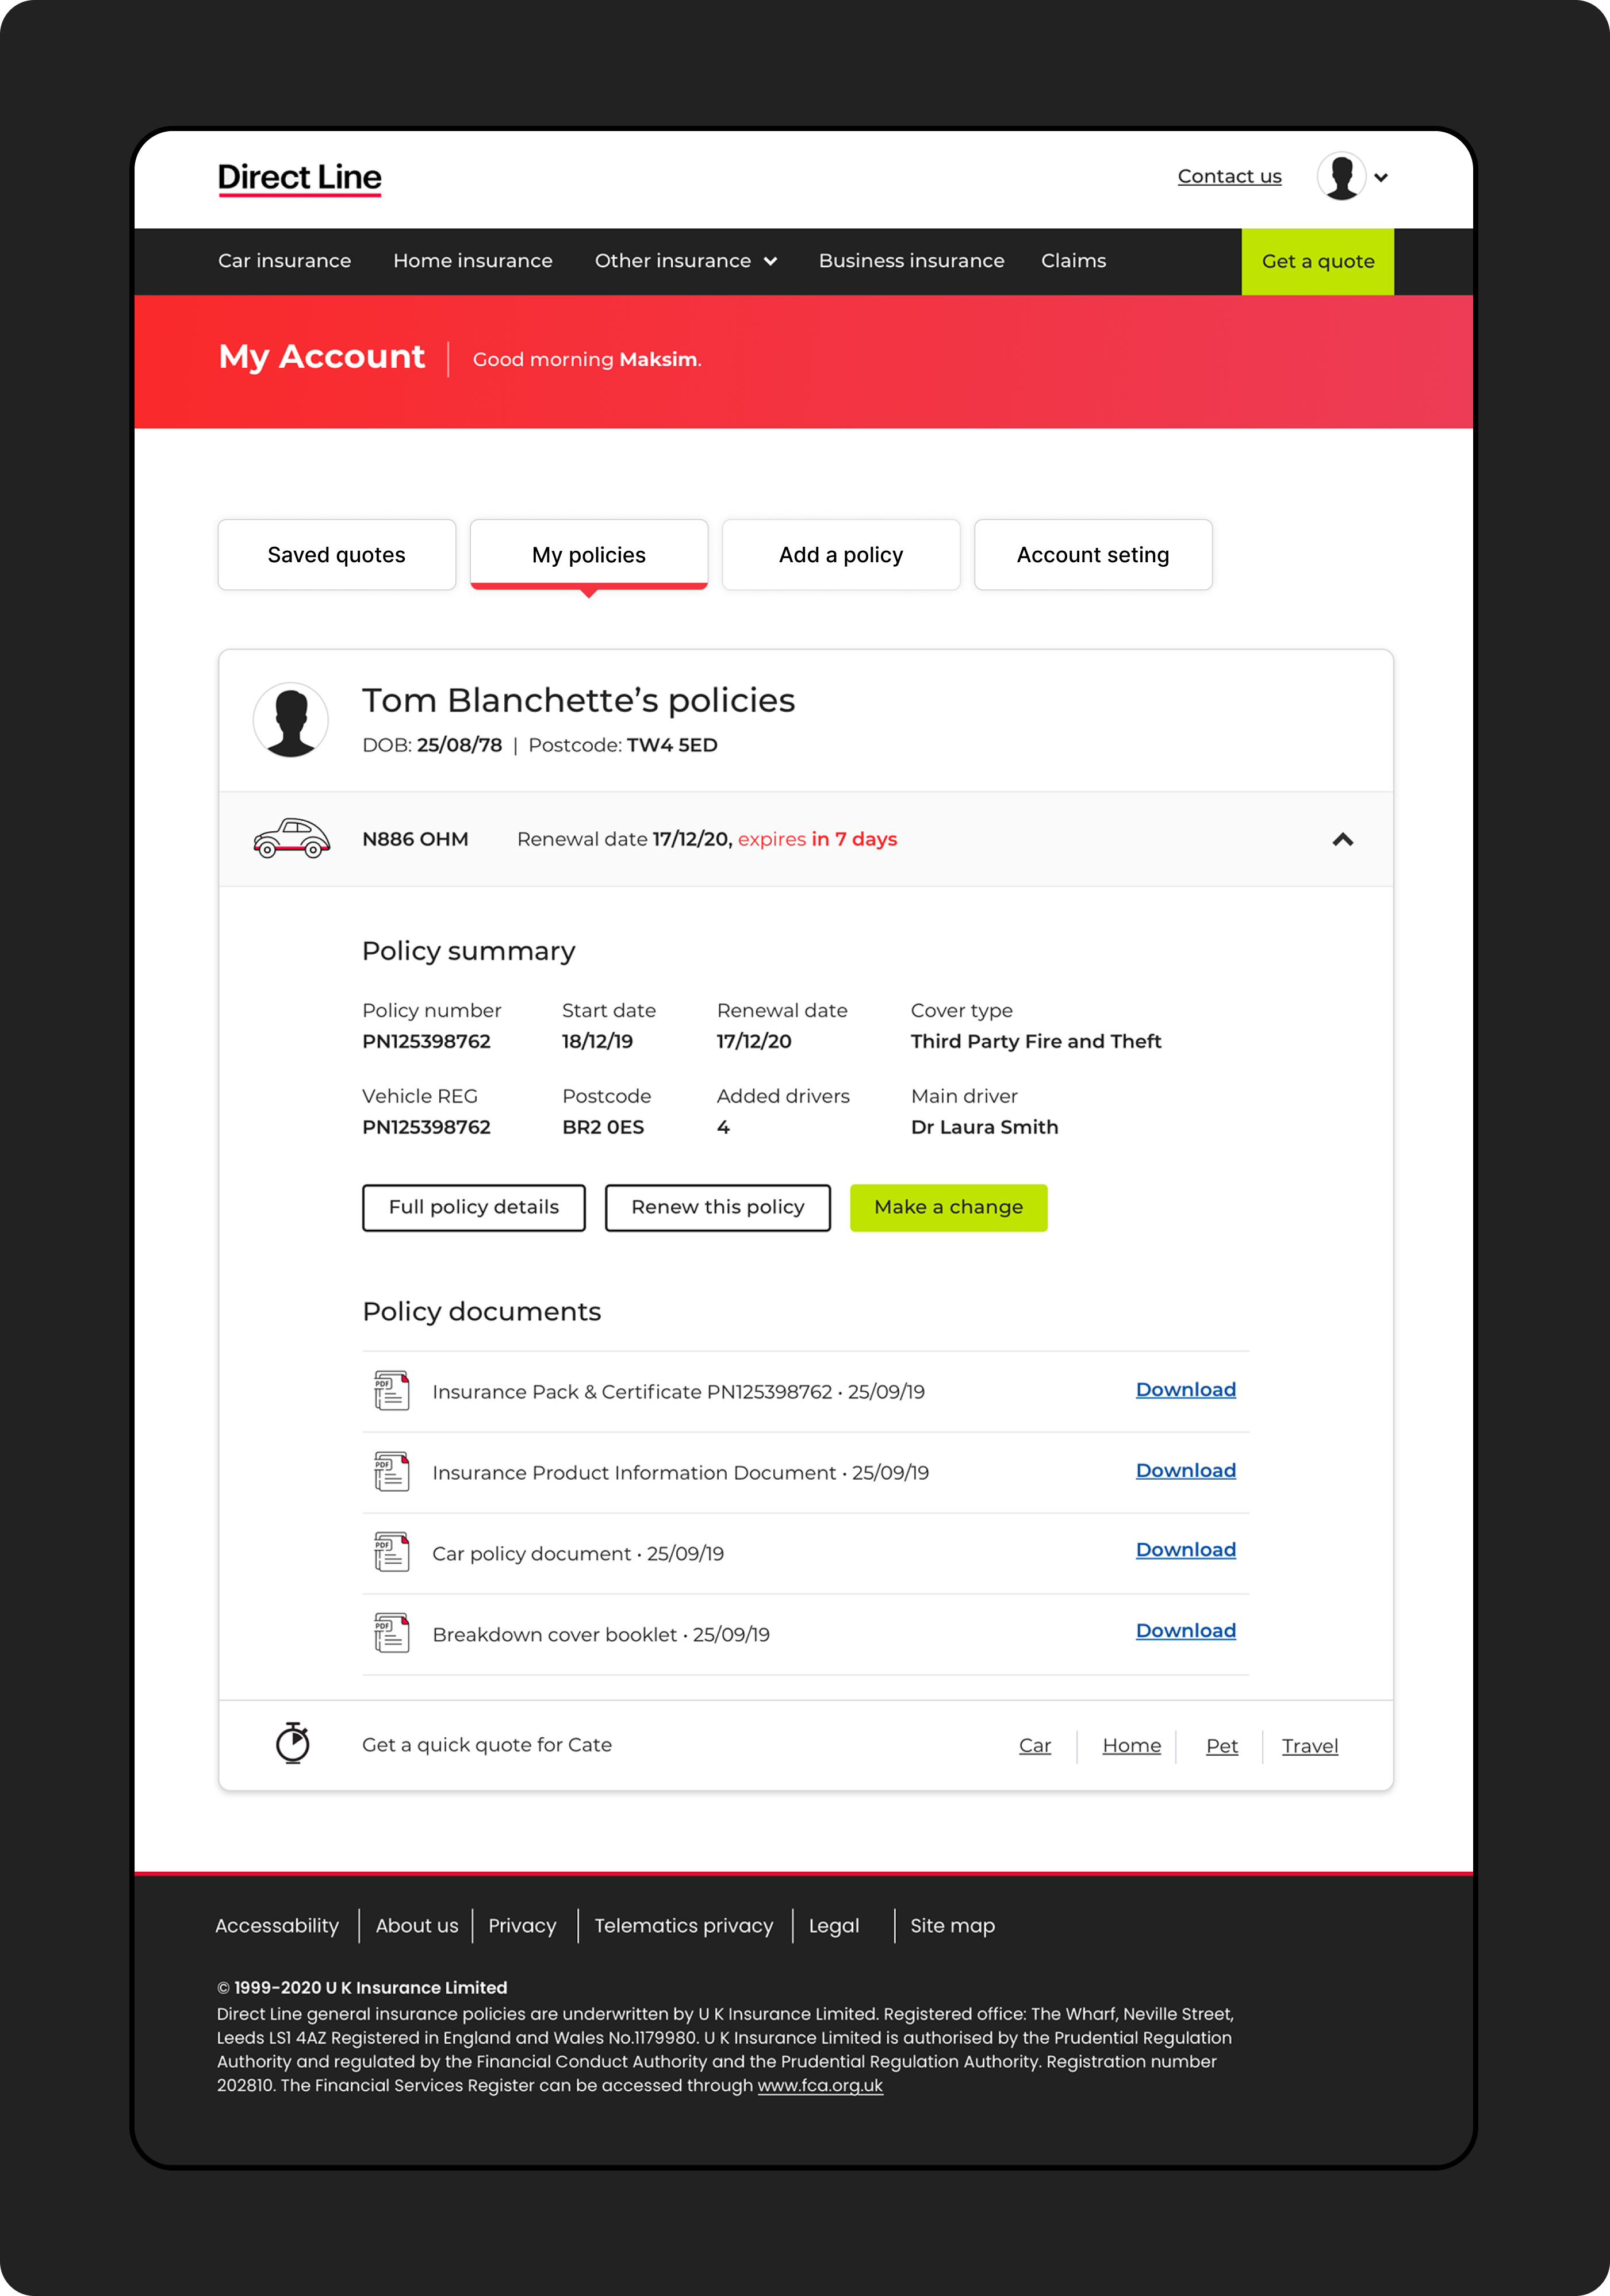This screenshot has width=1610, height=2296.
Task: Expand the Other insurance menu
Action: coord(686,260)
